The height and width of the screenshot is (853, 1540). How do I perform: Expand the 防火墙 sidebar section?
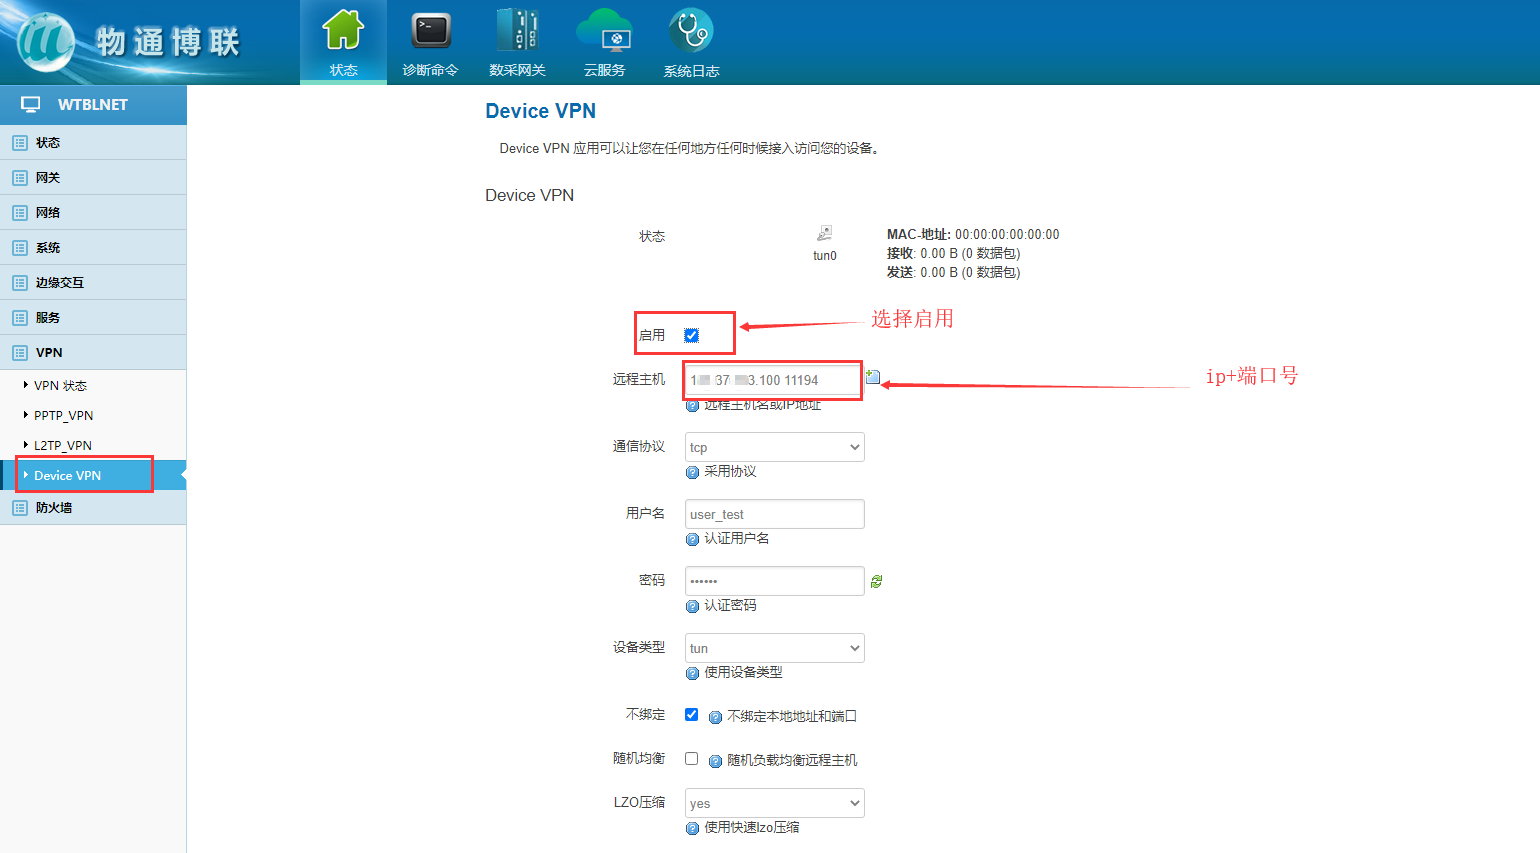93,508
